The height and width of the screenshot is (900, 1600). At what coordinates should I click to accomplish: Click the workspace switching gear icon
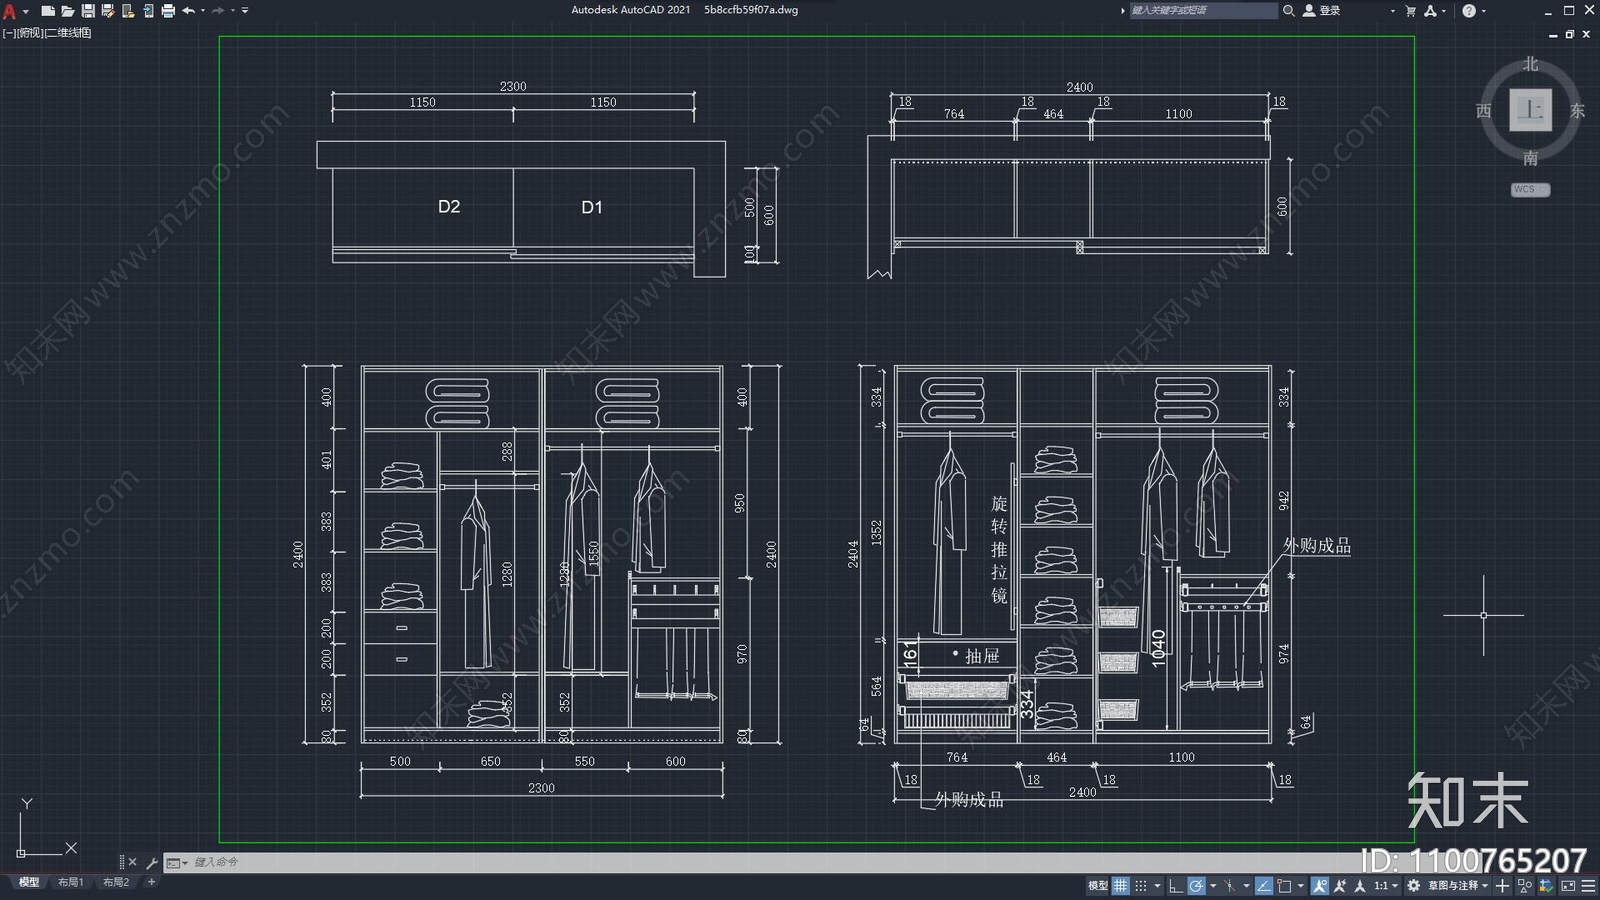(1413, 885)
